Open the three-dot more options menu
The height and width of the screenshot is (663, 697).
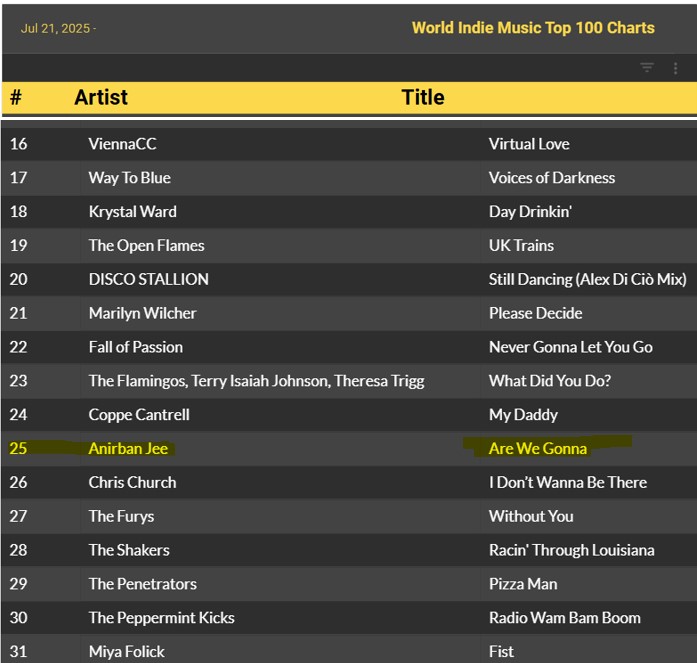677,68
